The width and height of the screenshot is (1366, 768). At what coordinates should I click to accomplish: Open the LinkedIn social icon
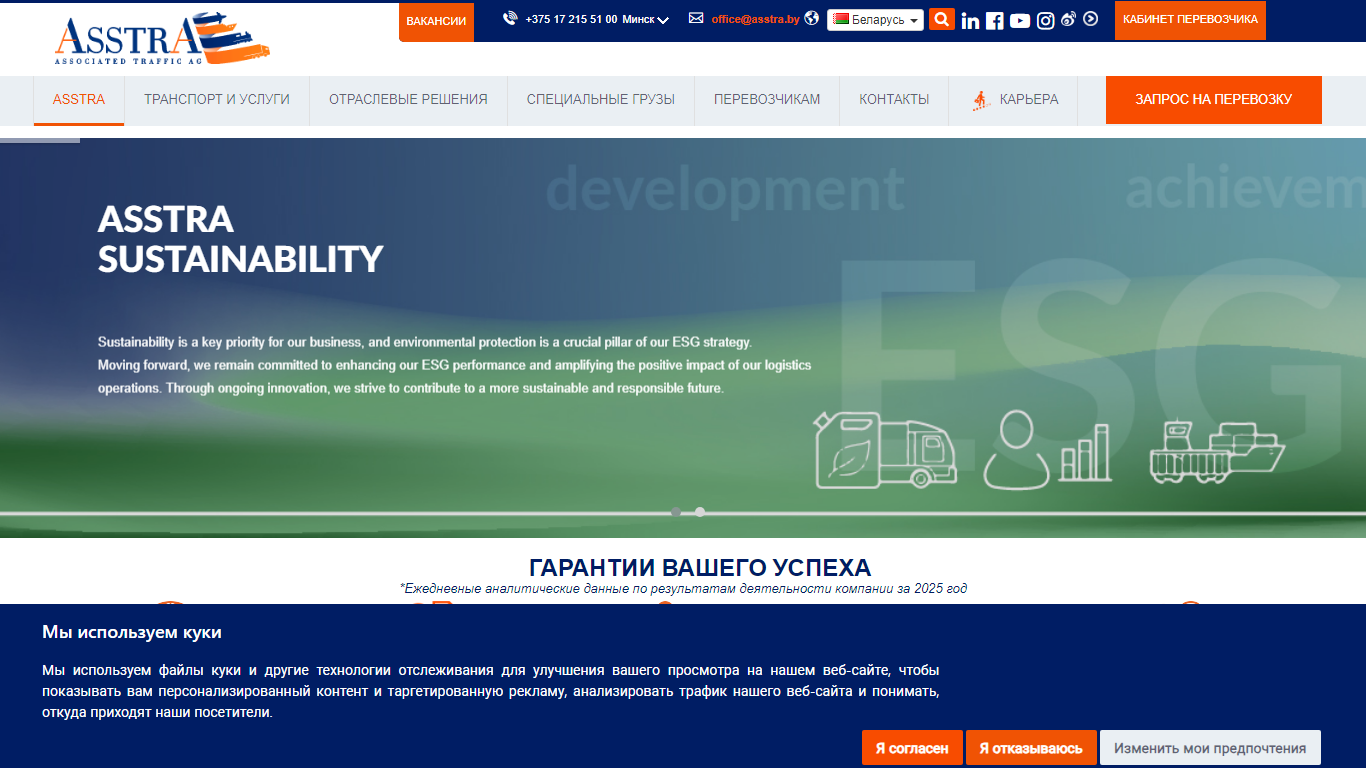pyautogui.click(x=970, y=20)
